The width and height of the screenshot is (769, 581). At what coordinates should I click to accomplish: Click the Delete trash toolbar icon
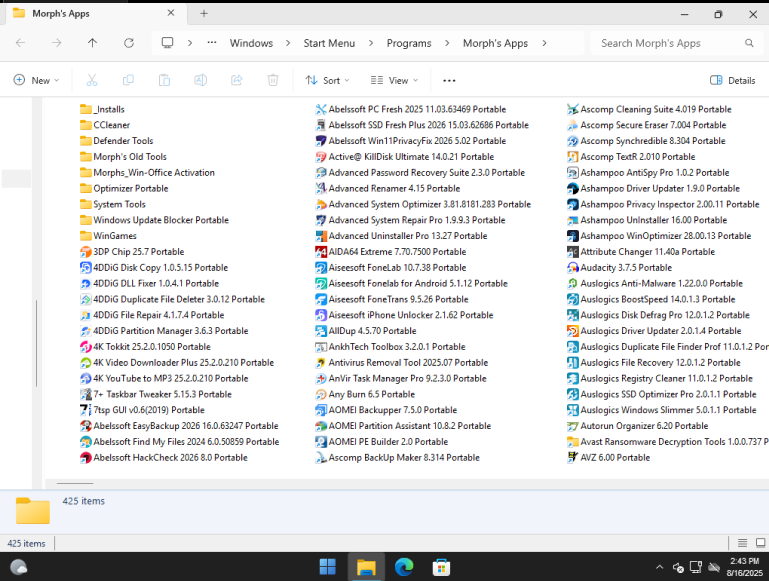pos(273,80)
